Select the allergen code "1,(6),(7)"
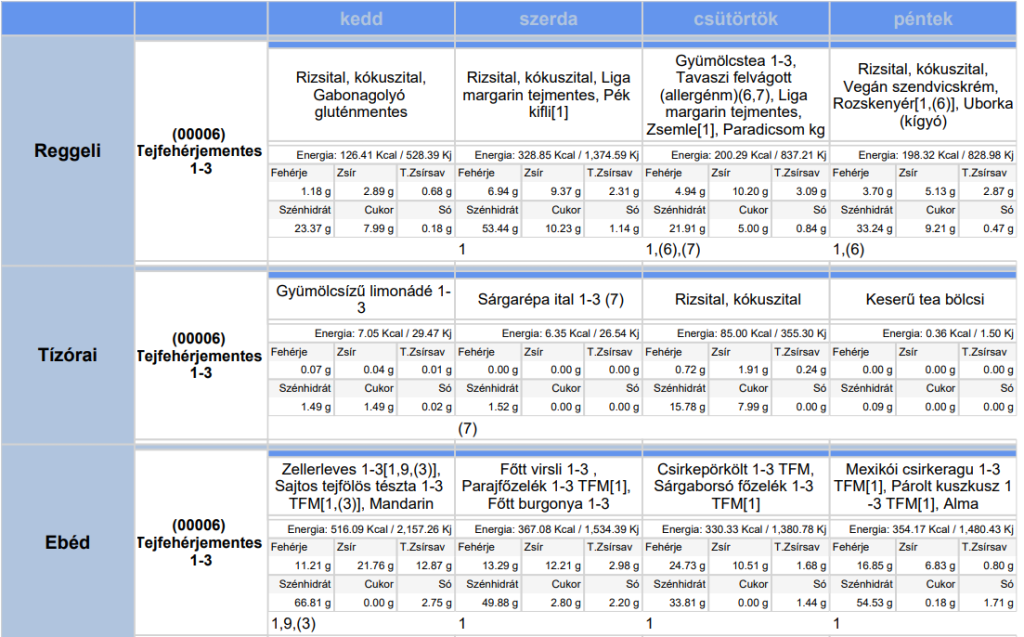 click(673, 249)
